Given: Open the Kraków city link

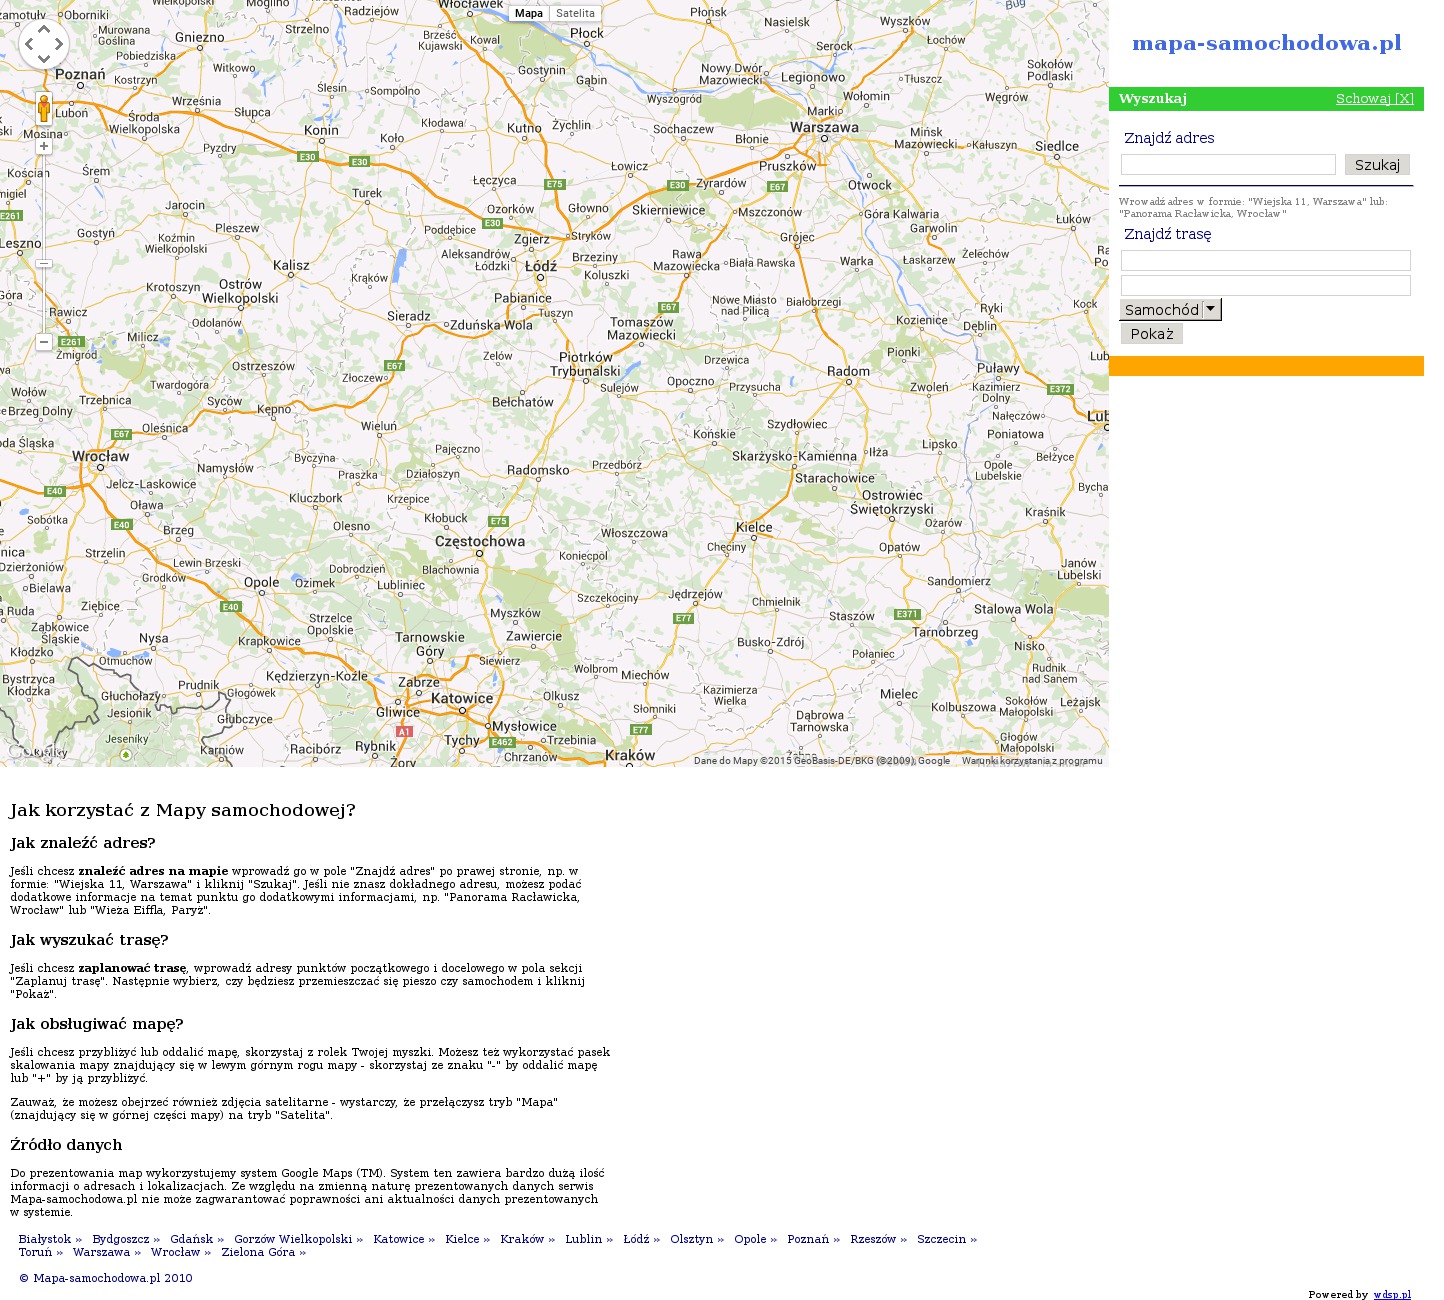Looking at the screenshot, I should click(522, 1239).
